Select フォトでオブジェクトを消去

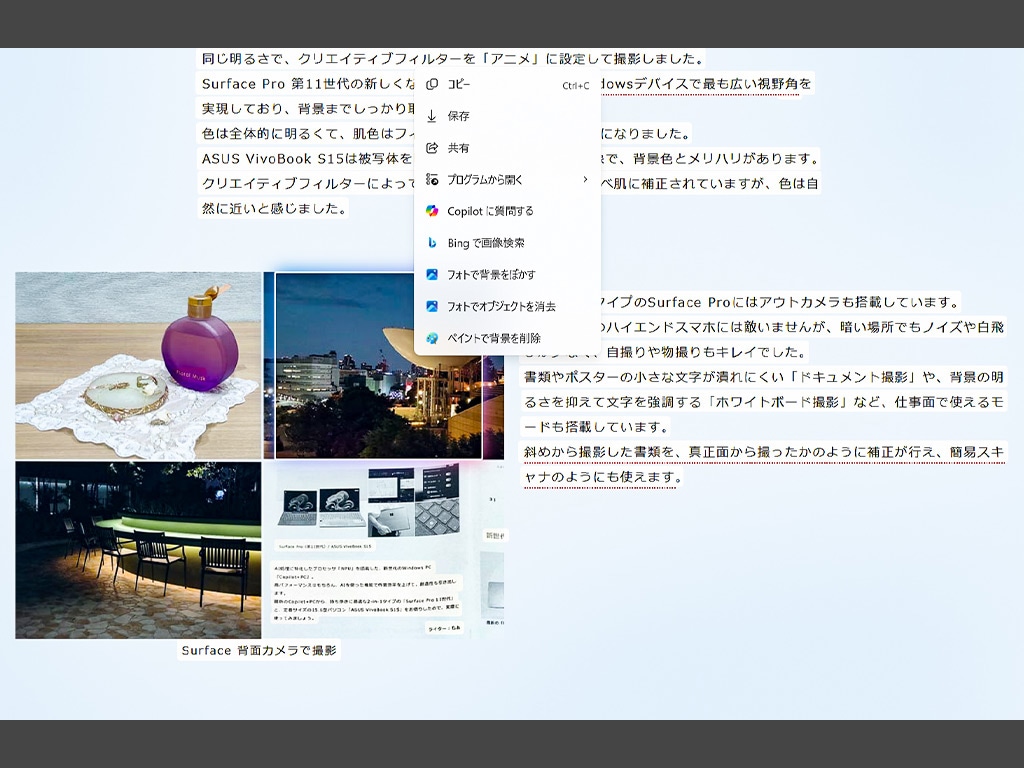point(507,306)
